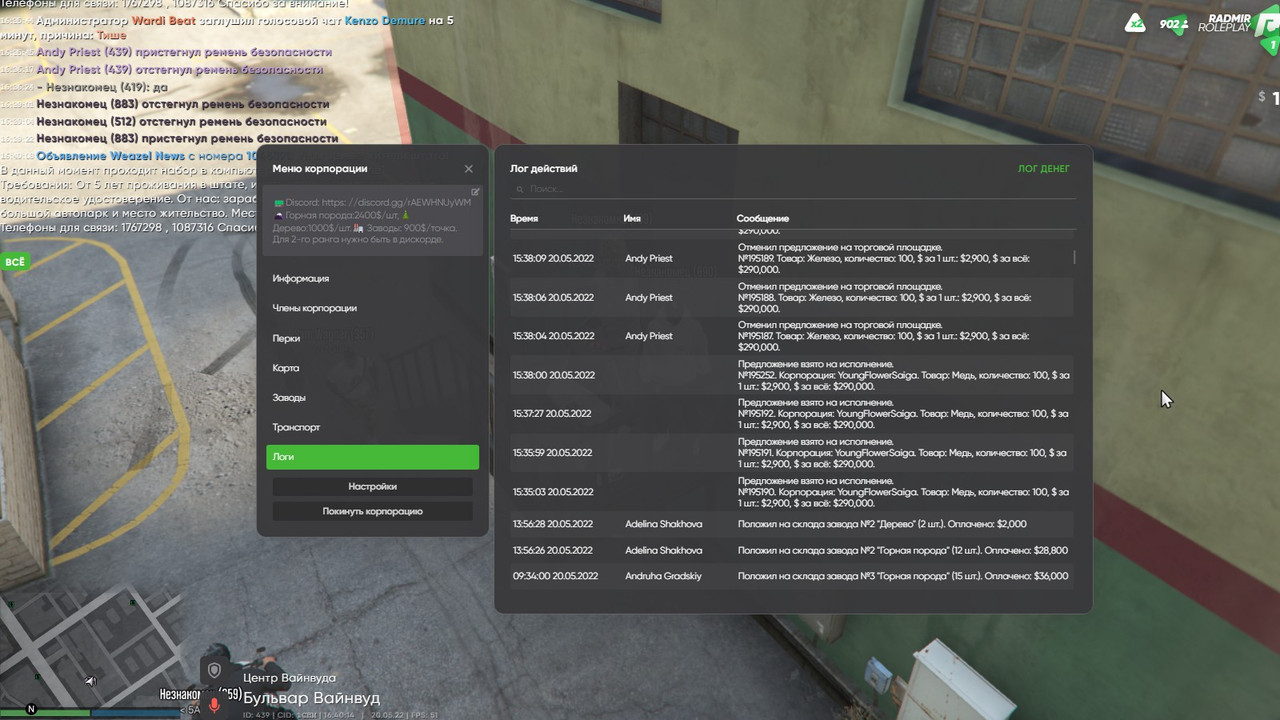
Task: Click the message for offer №195192
Action: coord(904,414)
